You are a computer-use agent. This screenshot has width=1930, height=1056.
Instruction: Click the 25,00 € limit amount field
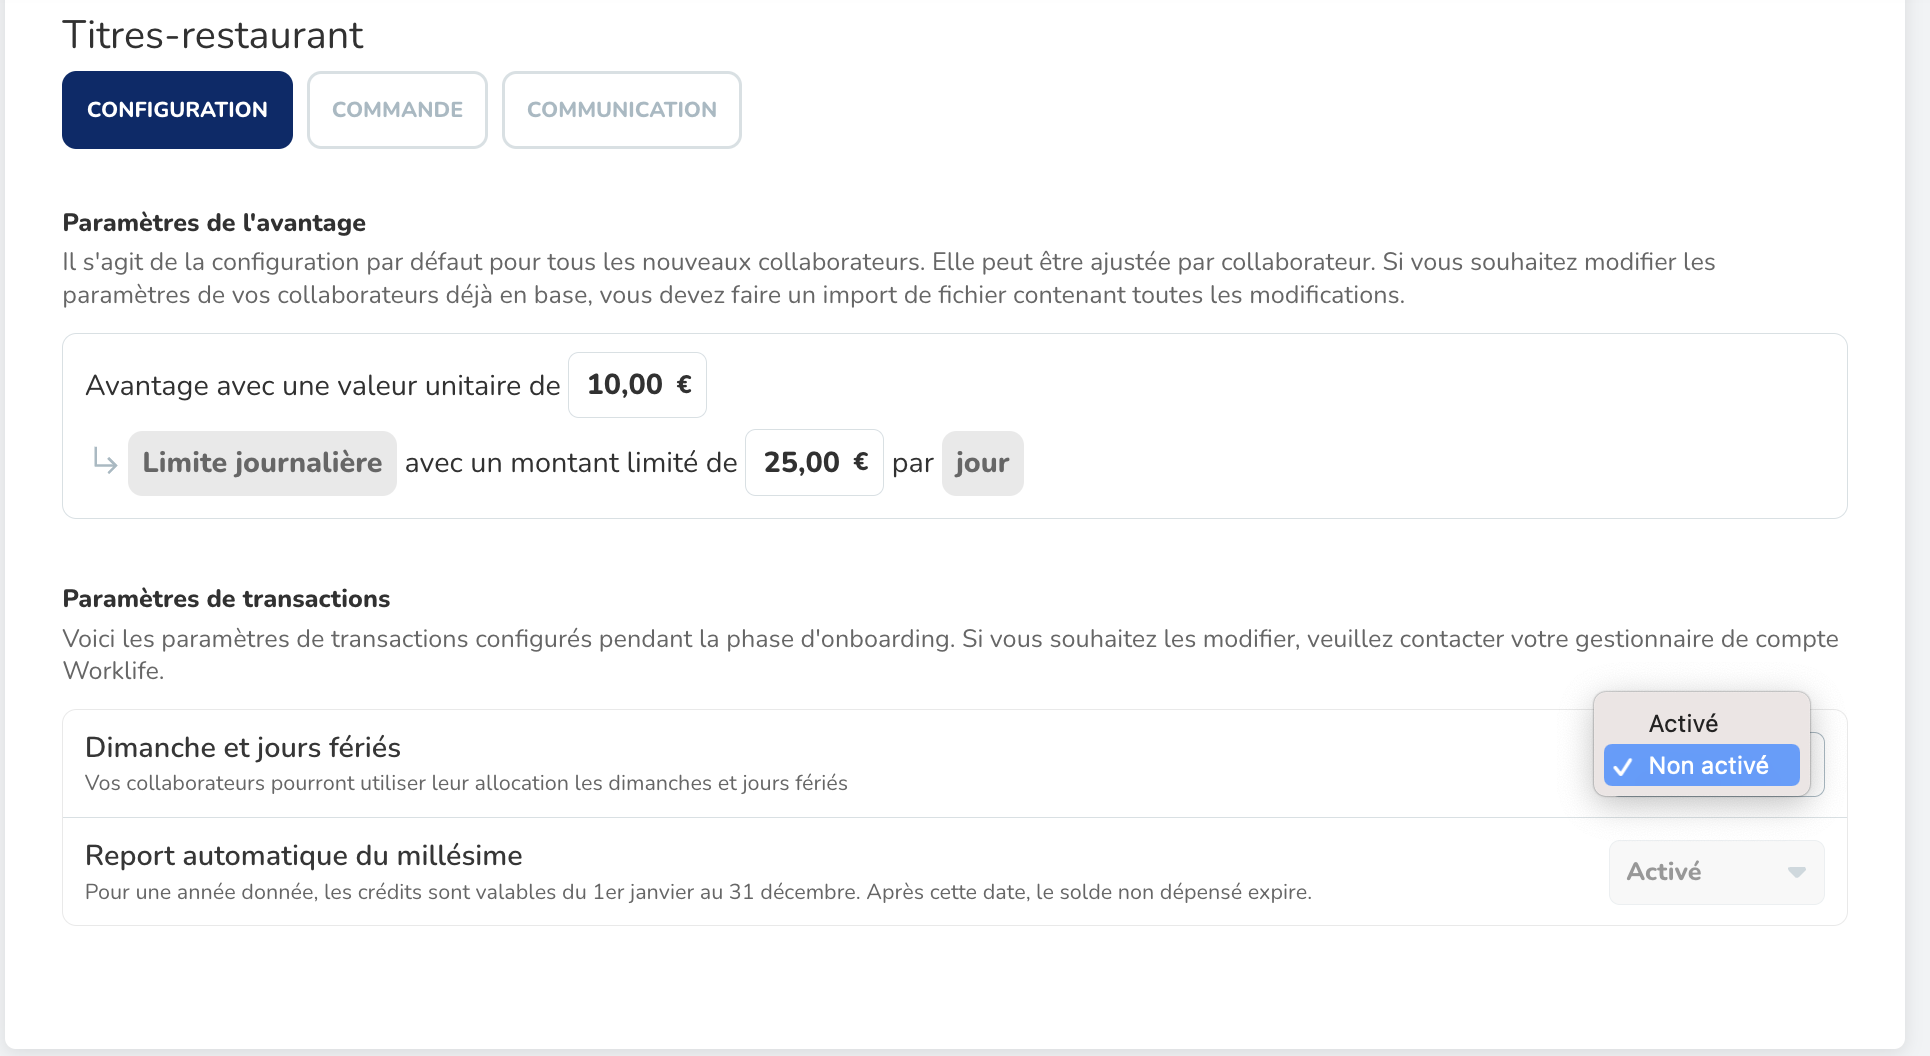pyautogui.click(x=813, y=463)
